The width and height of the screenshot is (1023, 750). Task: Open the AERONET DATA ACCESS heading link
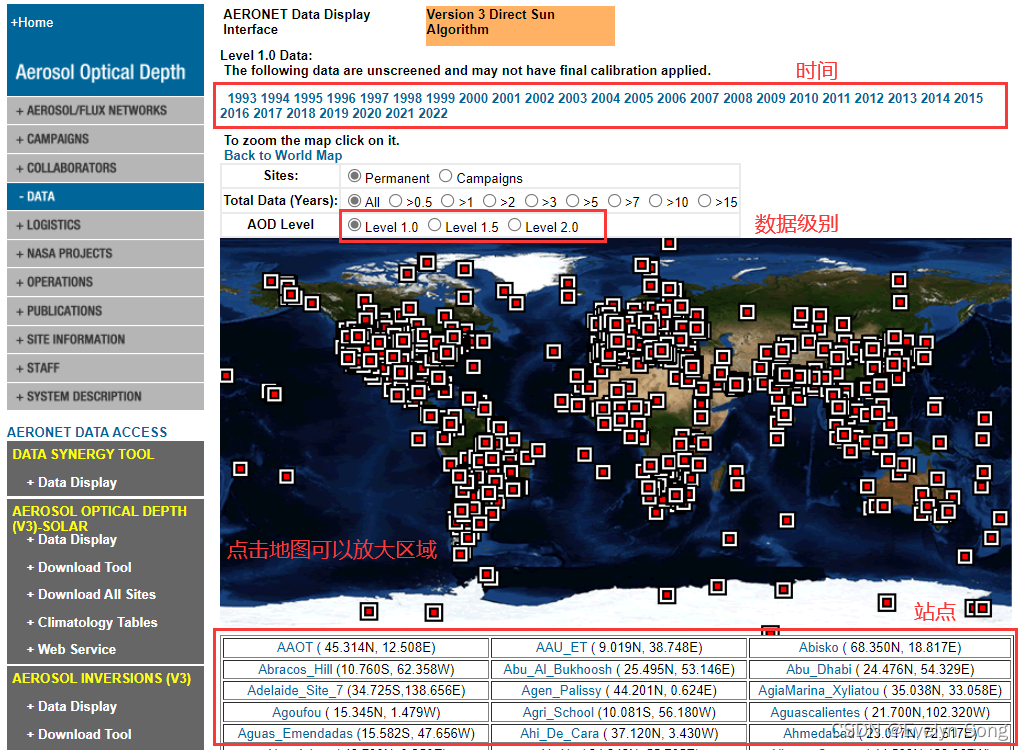pos(87,432)
